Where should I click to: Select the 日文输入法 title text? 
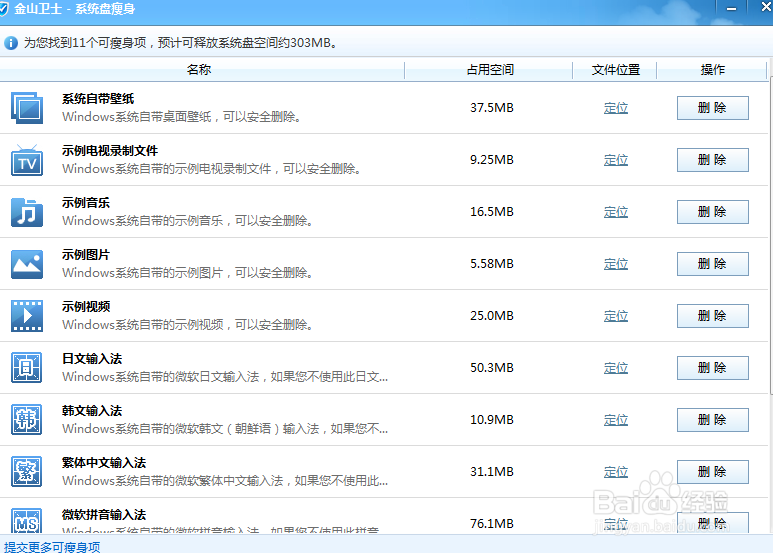[92, 359]
